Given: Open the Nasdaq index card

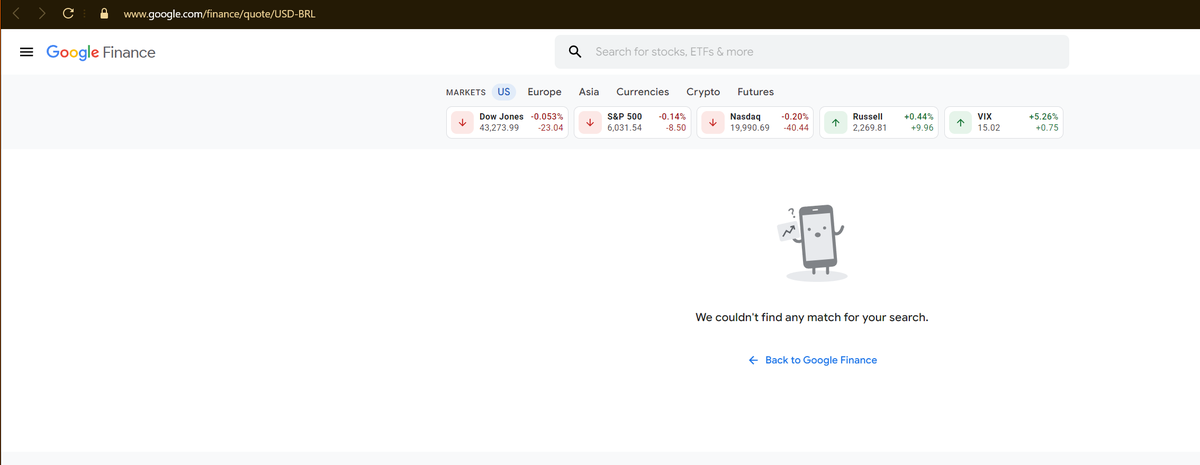Looking at the screenshot, I should coord(755,123).
